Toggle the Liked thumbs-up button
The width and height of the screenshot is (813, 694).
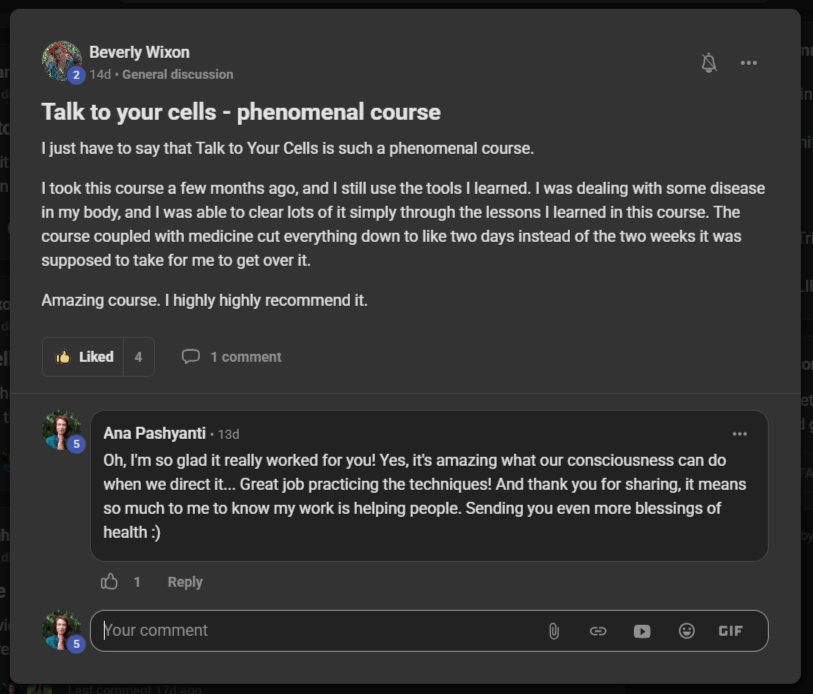click(84, 357)
